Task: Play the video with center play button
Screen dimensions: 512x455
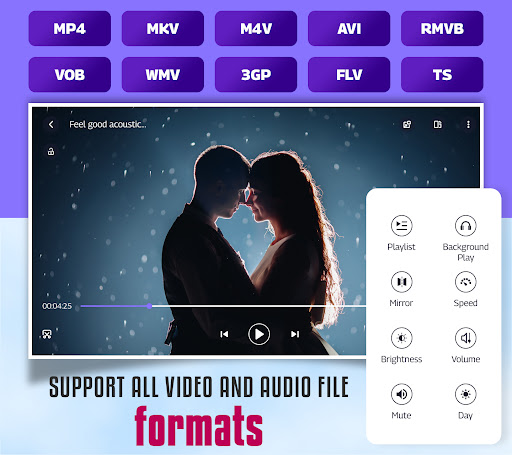Action: pos(259,334)
